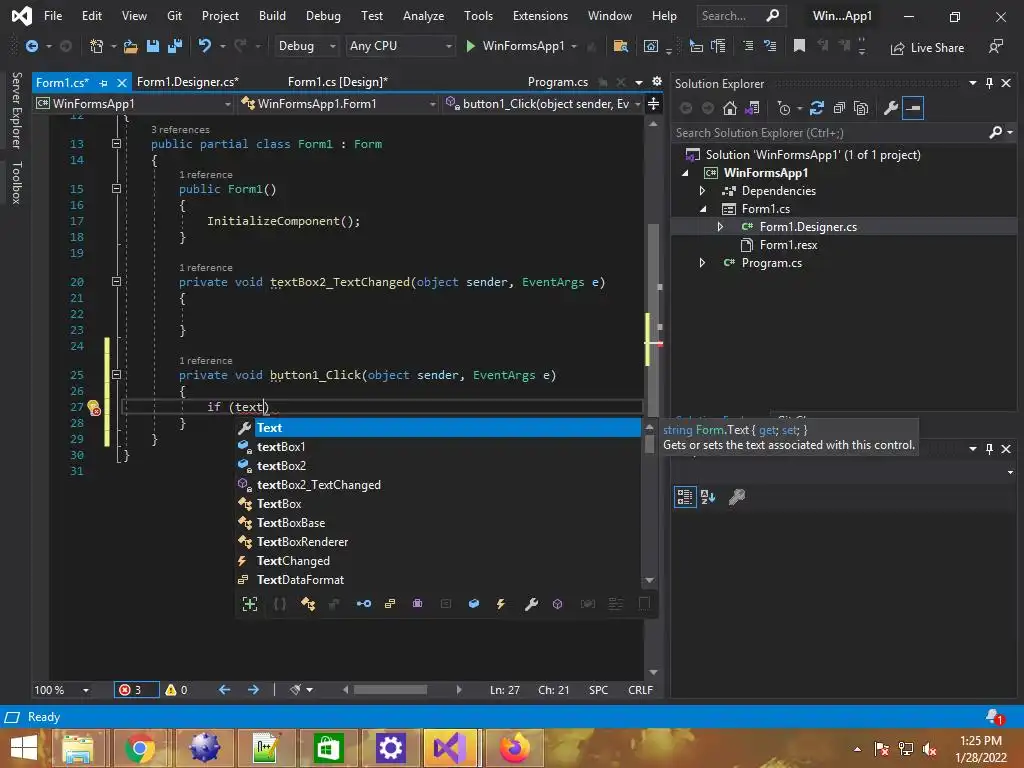This screenshot has height=768, width=1024.
Task: Click the bookmark icon in toolbar
Action: click(x=799, y=46)
